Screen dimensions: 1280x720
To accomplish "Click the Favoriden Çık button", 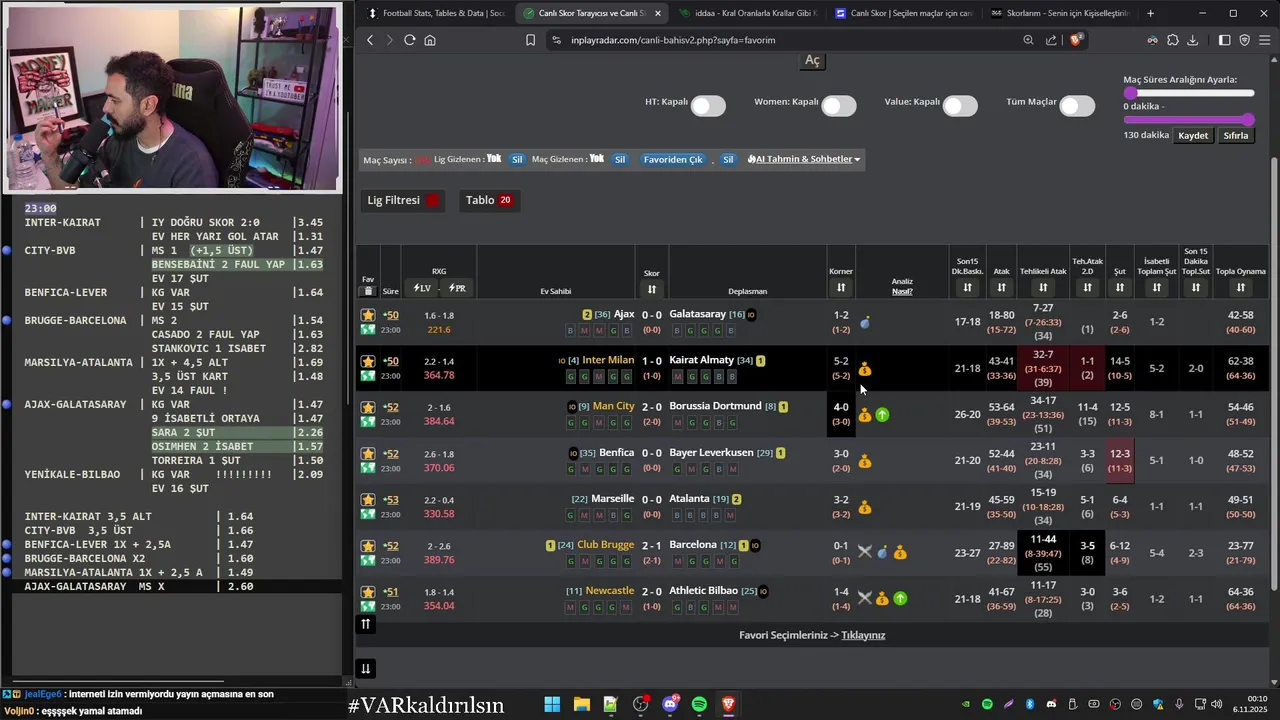I will point(673,159).
